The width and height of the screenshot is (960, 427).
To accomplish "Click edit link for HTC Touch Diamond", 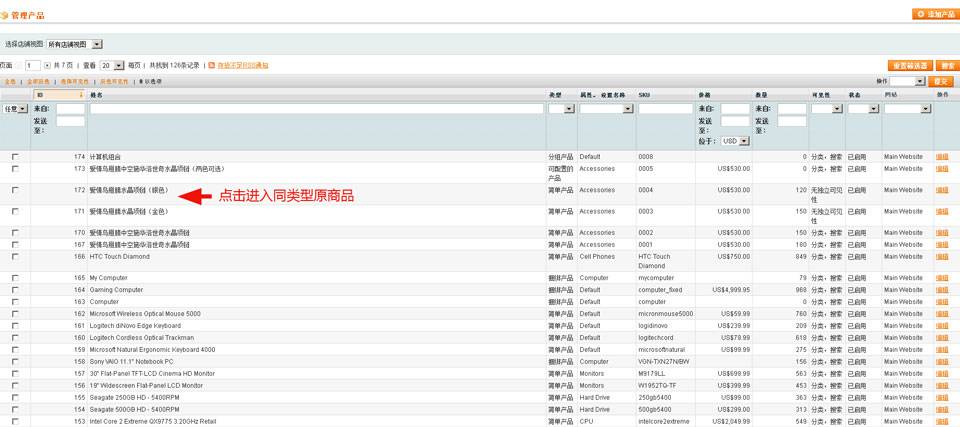I will 942,257.
